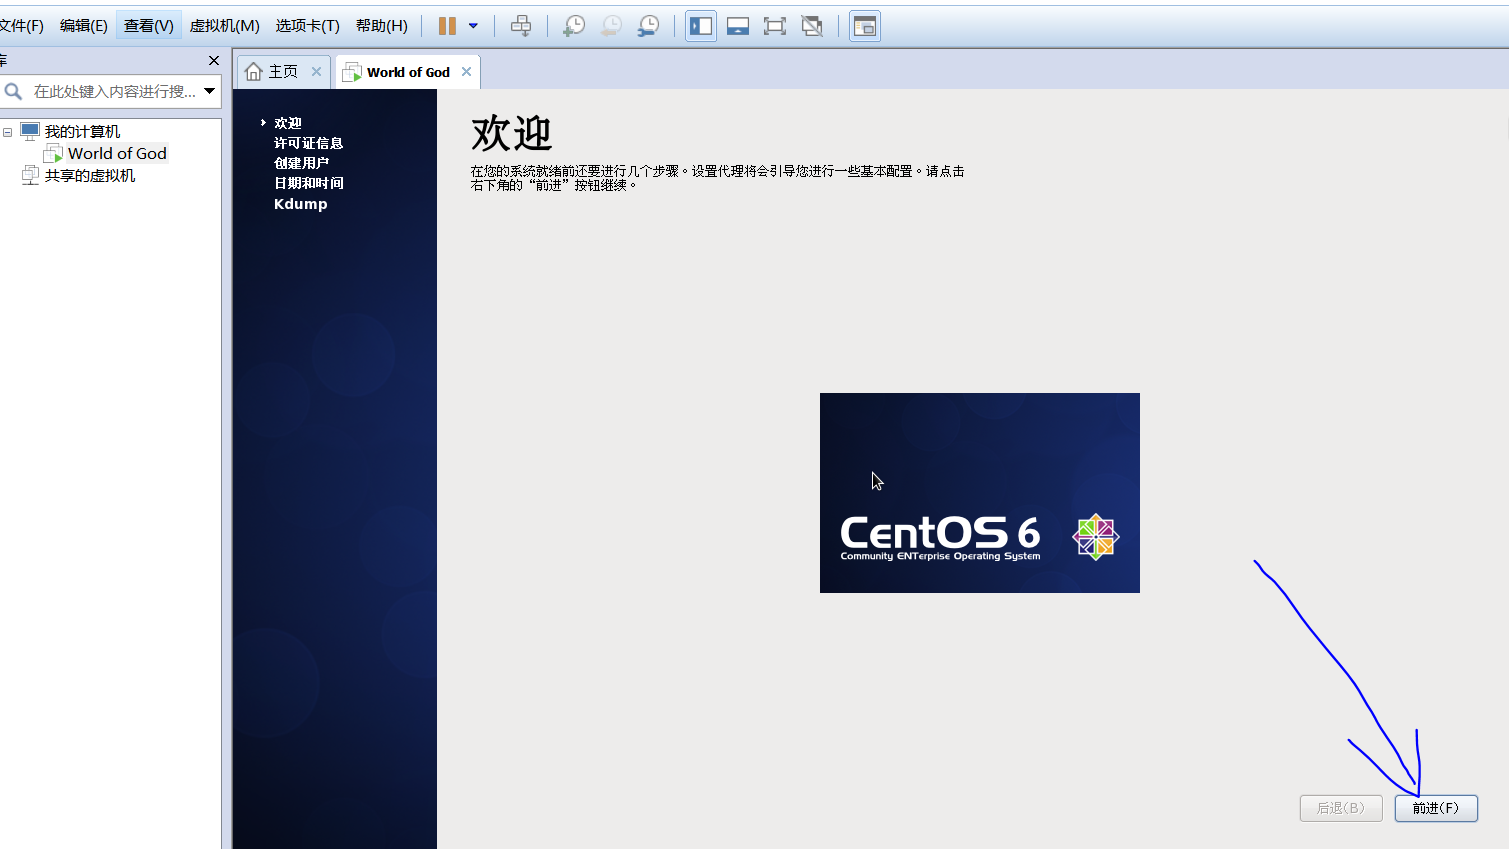Open the snapshot manager icon
The image size is (1509, 849).
click(648, 26)
